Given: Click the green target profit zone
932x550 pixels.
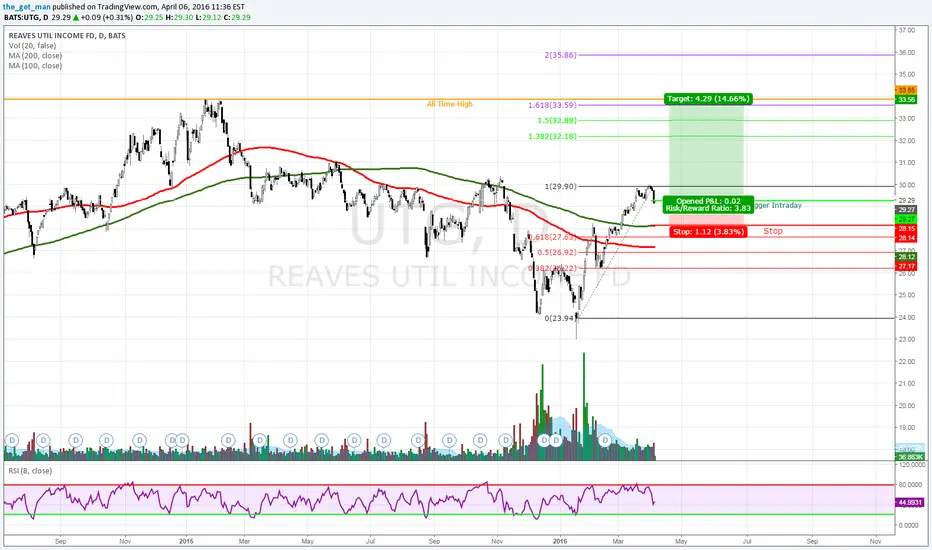Looking at the screenshot, I should click(706, 149).
